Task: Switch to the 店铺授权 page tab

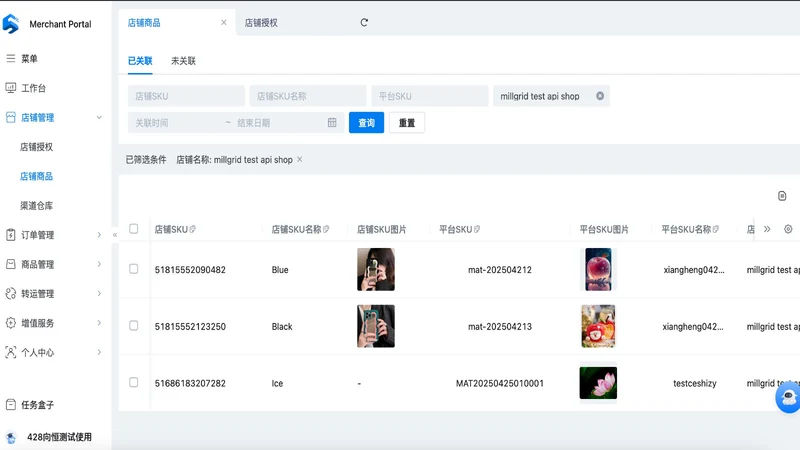Action: [261, 22]
